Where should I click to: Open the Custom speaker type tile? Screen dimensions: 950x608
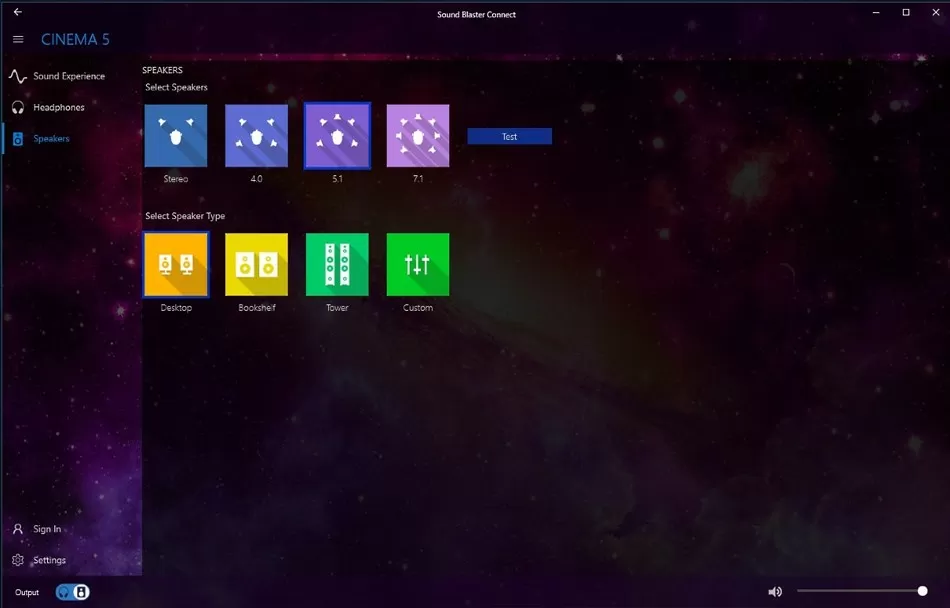418,265
